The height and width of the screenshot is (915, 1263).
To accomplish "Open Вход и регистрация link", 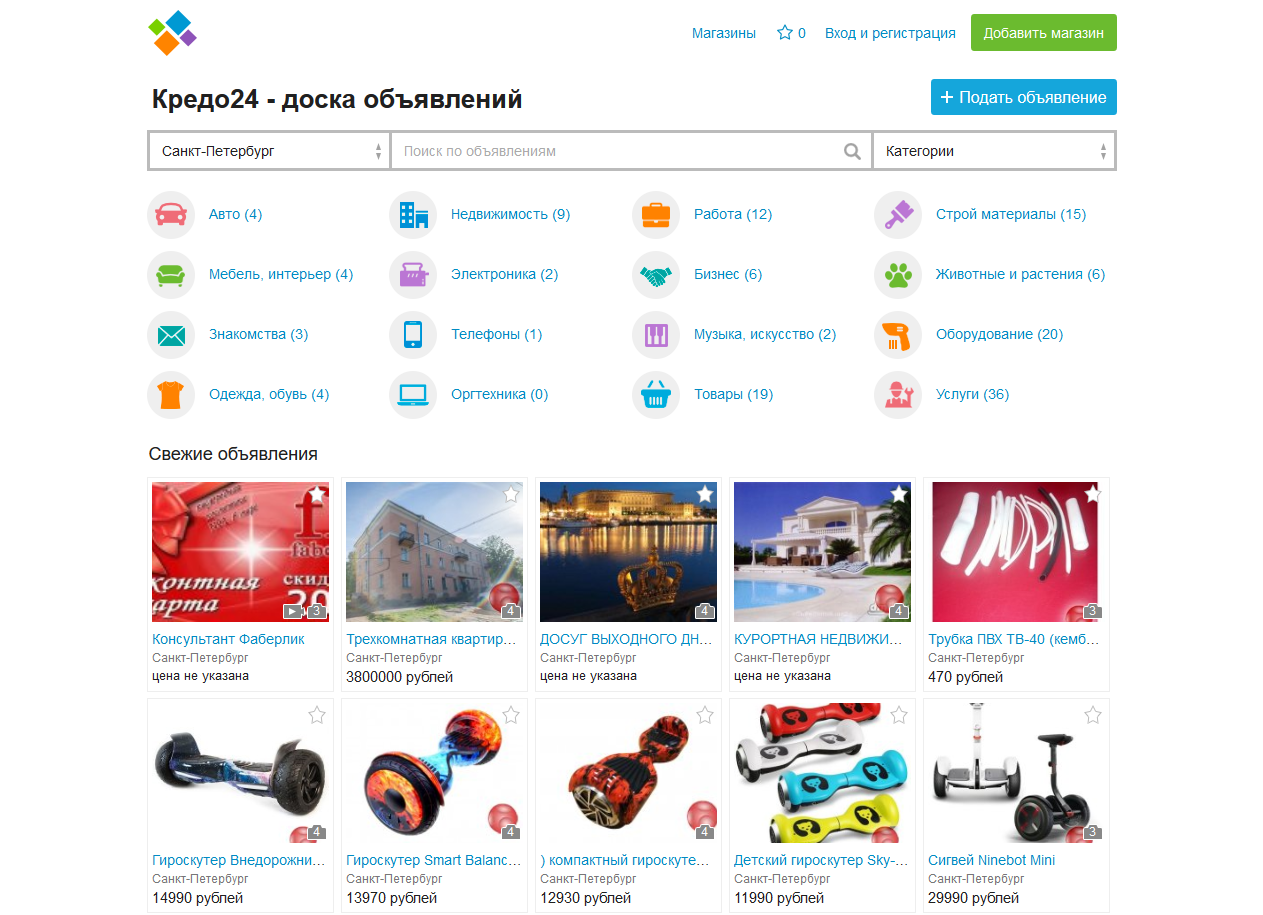I will [890, 33].
